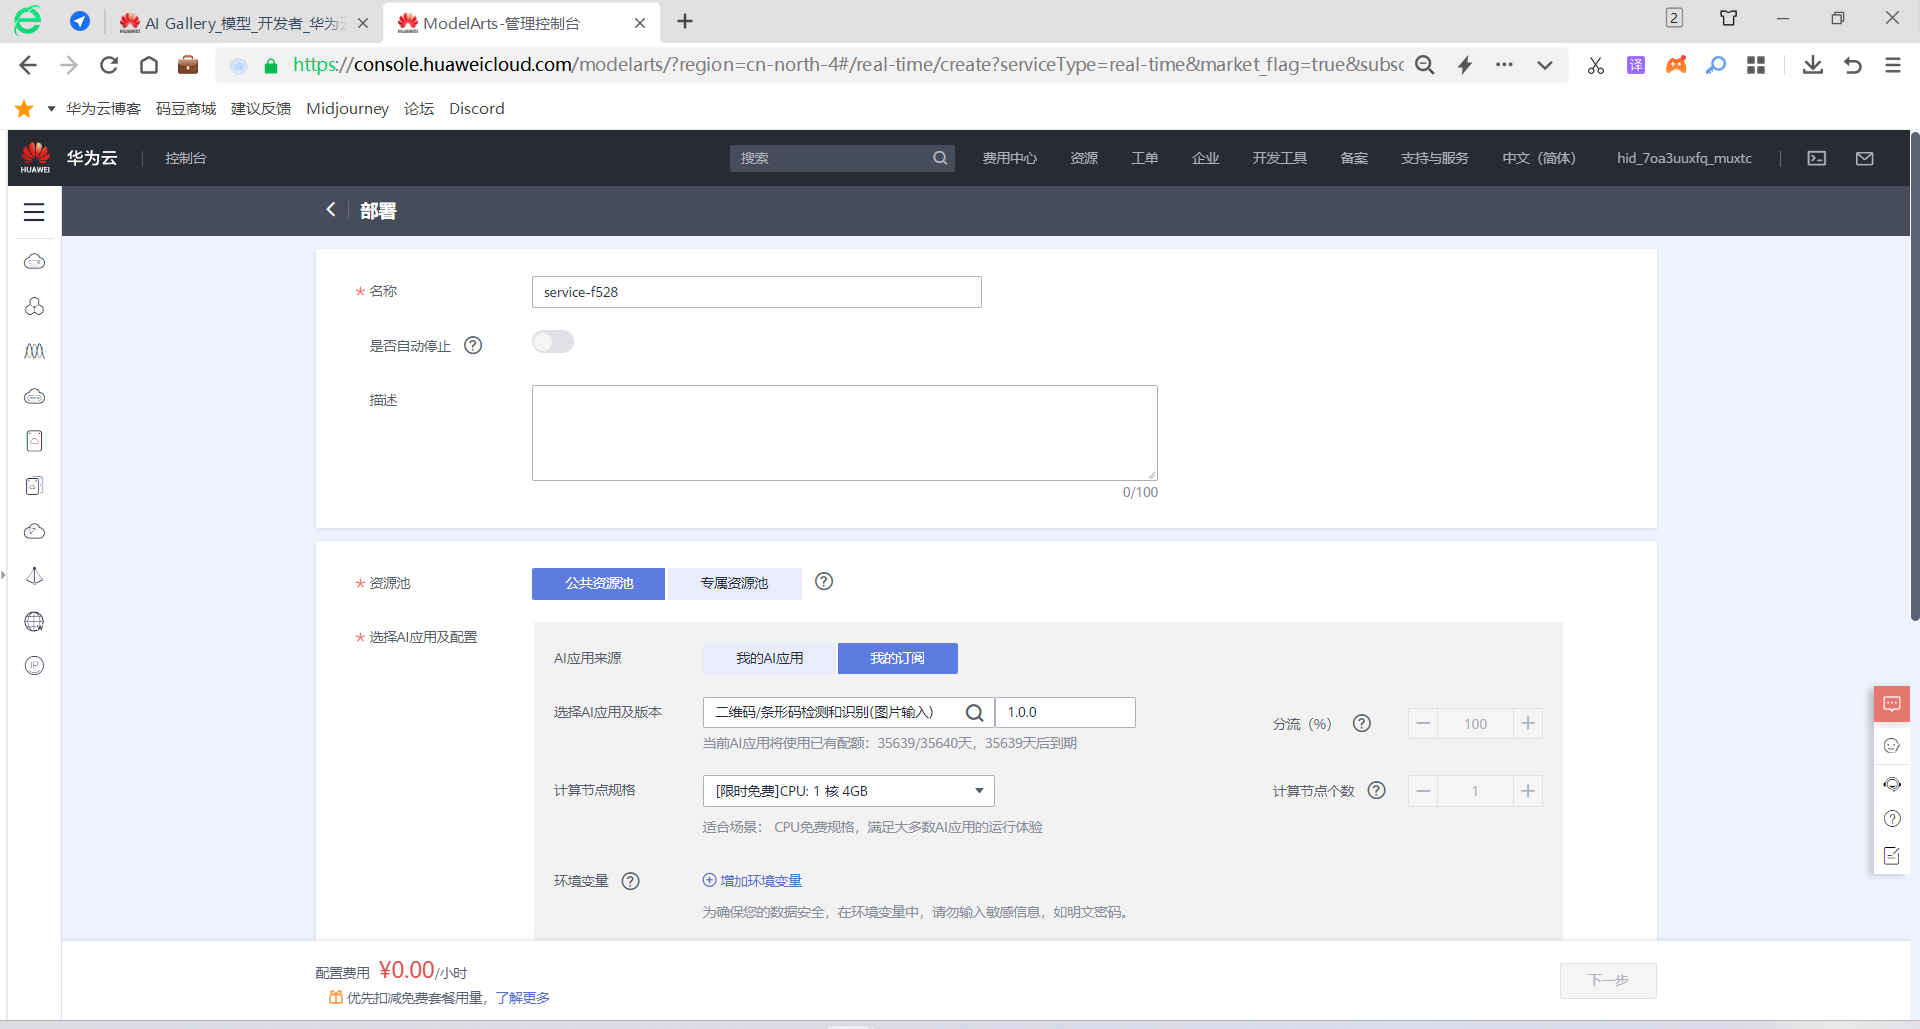
Task: Open the 备案 menu item
Action: tap(1354, 158)
